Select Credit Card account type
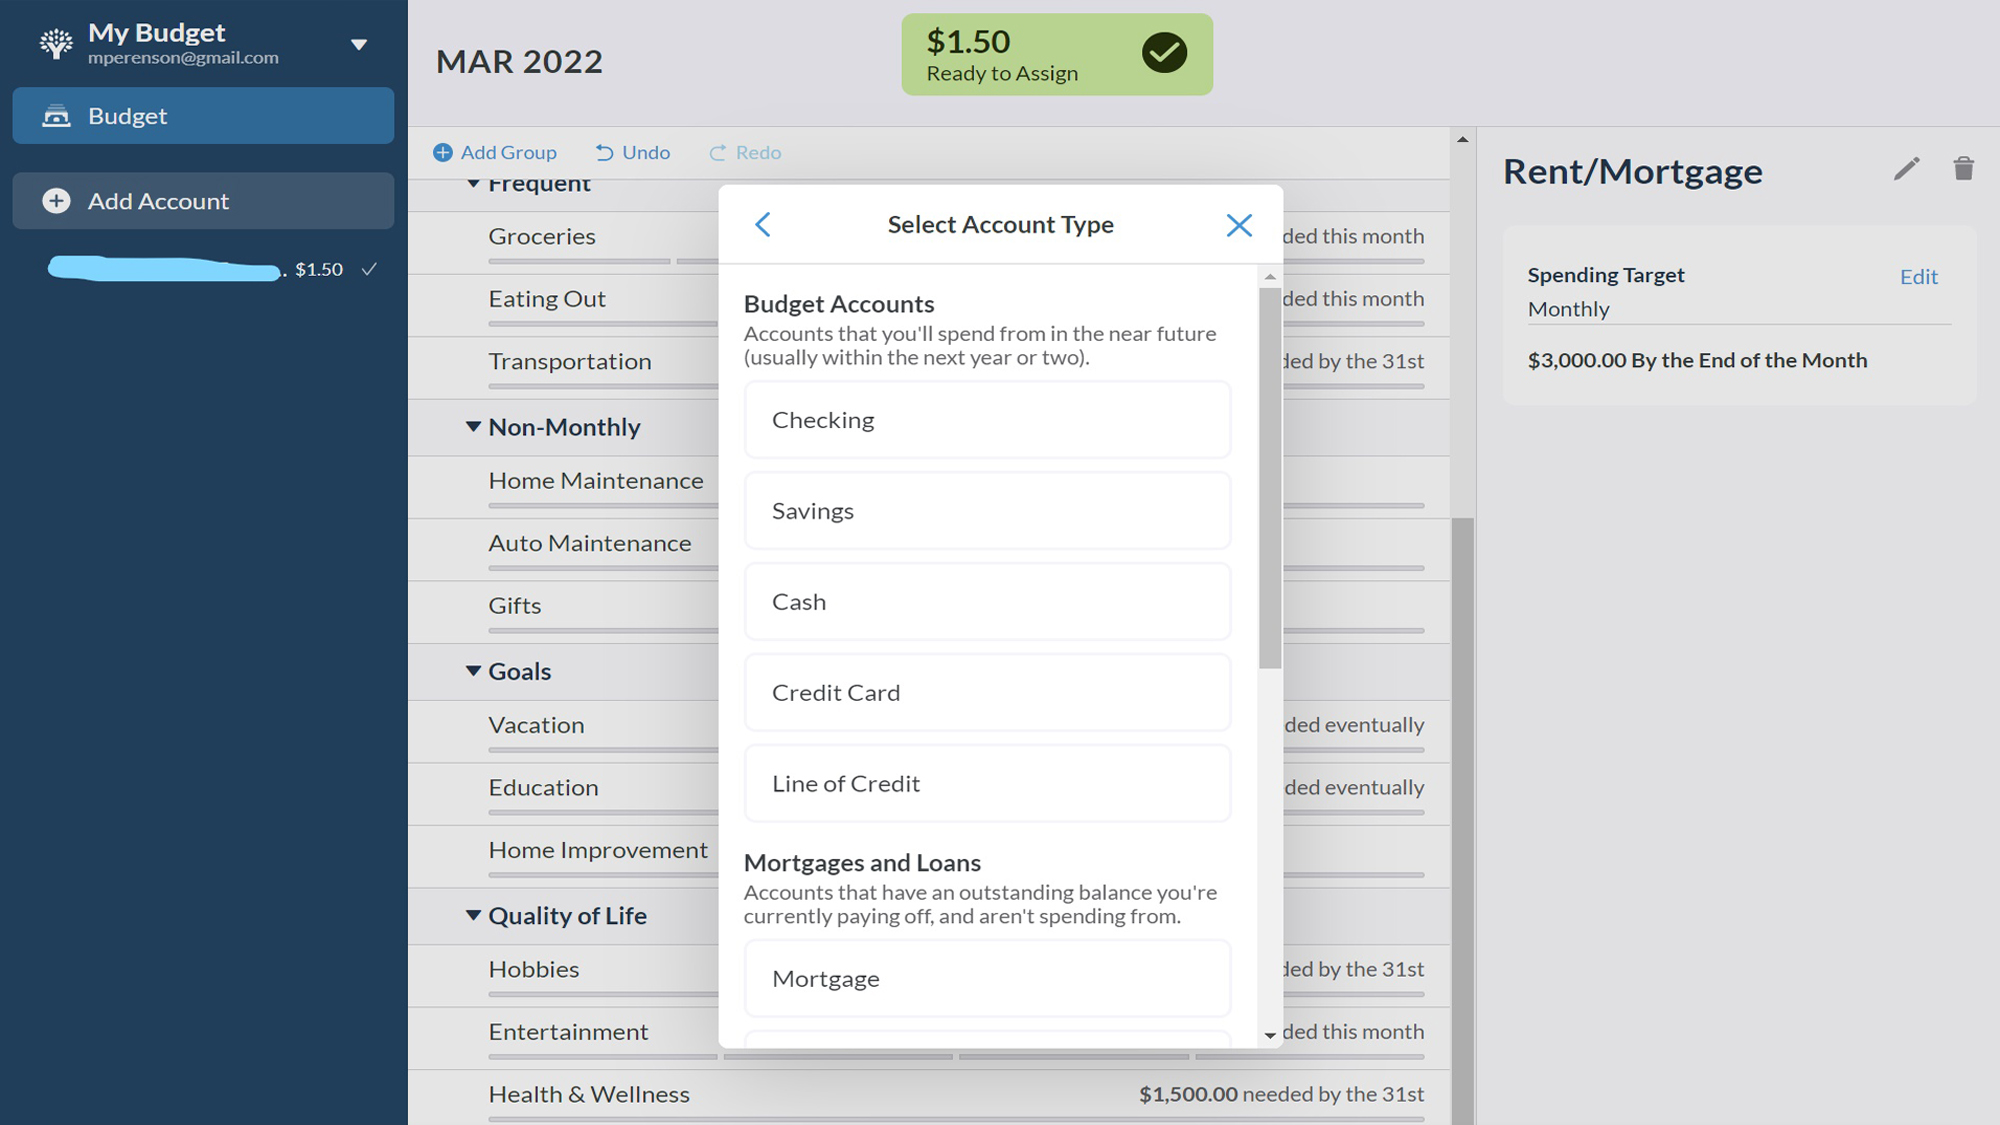The image size is (2000, 1125). (x=987, y=693)
